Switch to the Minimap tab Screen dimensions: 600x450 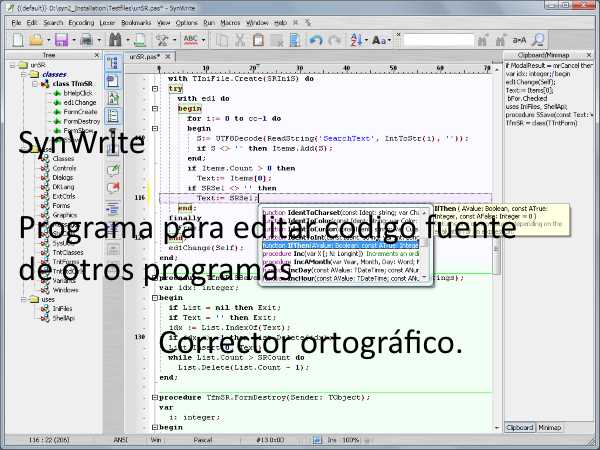pos(549,427)
